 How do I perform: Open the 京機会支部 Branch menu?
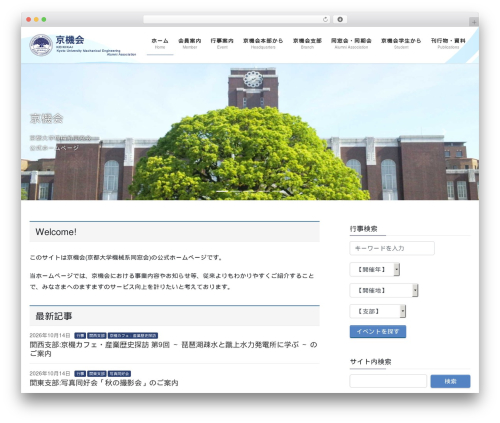click(307, 43)
